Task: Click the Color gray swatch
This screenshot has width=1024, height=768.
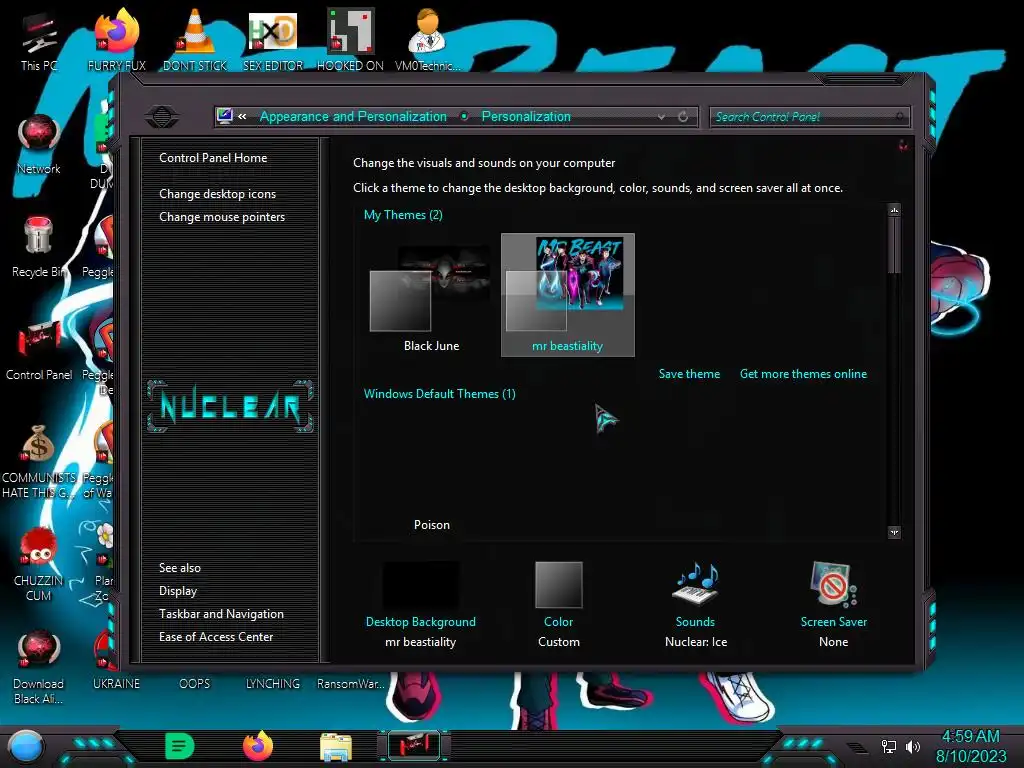Action: tap(559, 584)
